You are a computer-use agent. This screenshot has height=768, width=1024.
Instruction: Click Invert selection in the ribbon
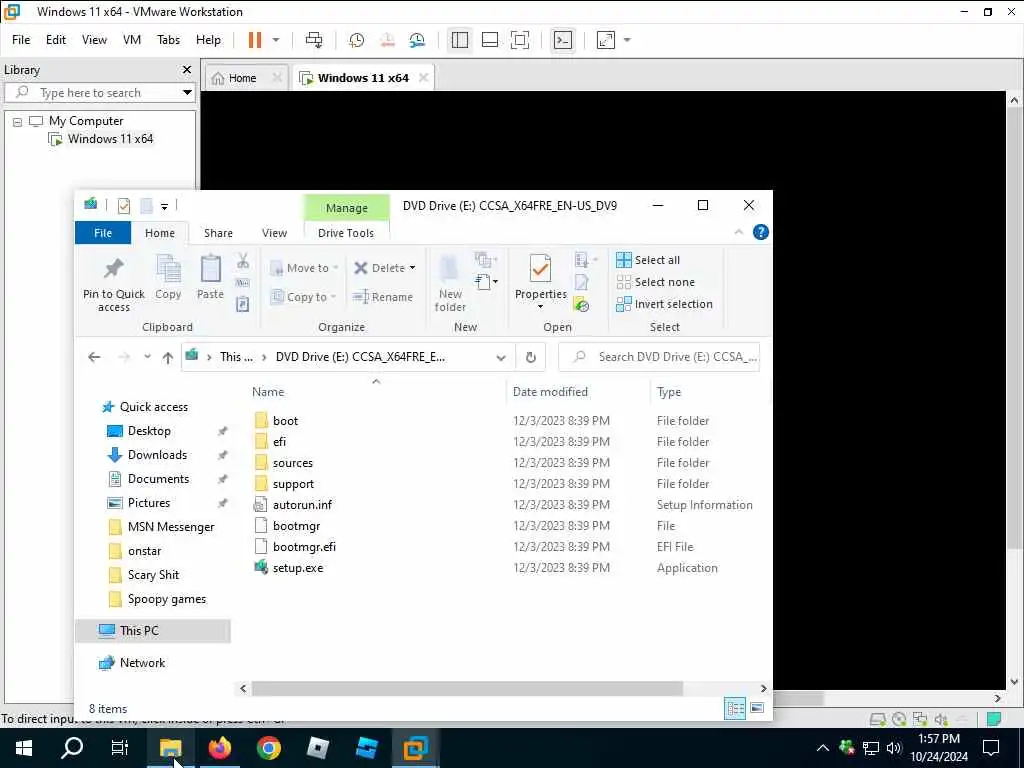[x=664, y=304]
